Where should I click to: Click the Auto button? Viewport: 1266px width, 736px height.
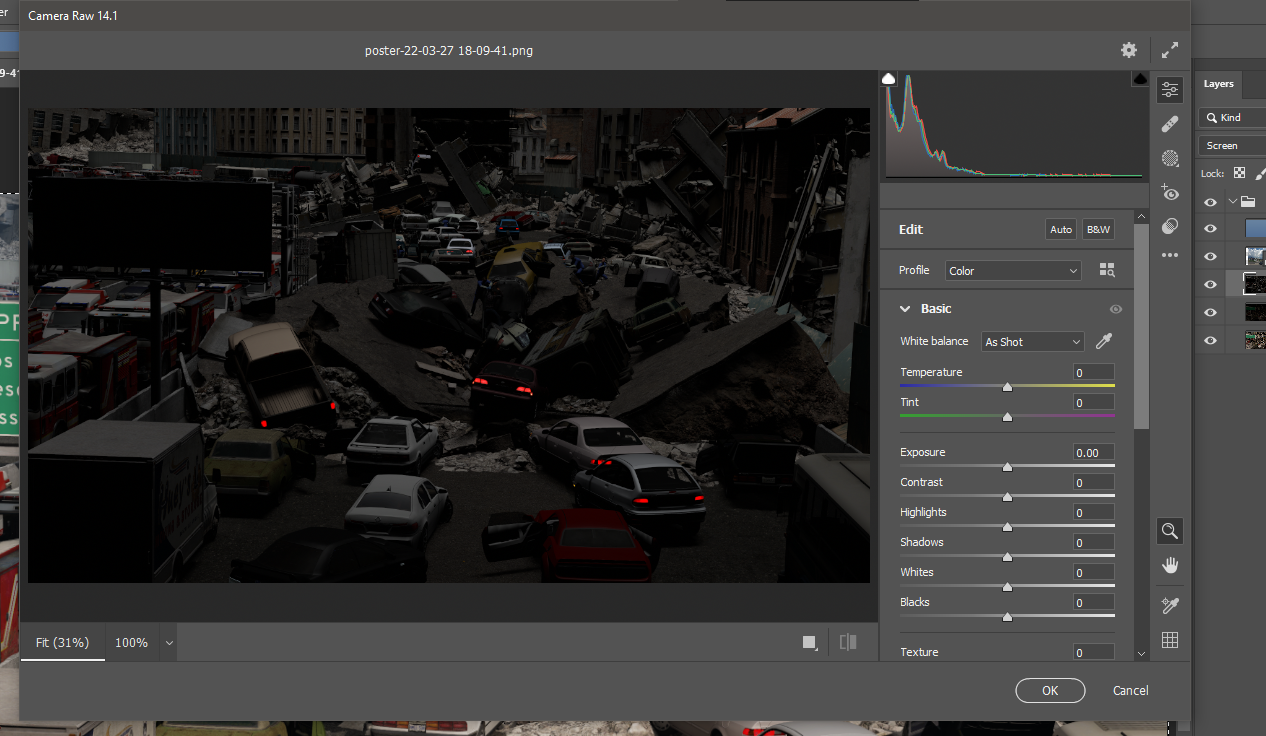pos(1060,230)
